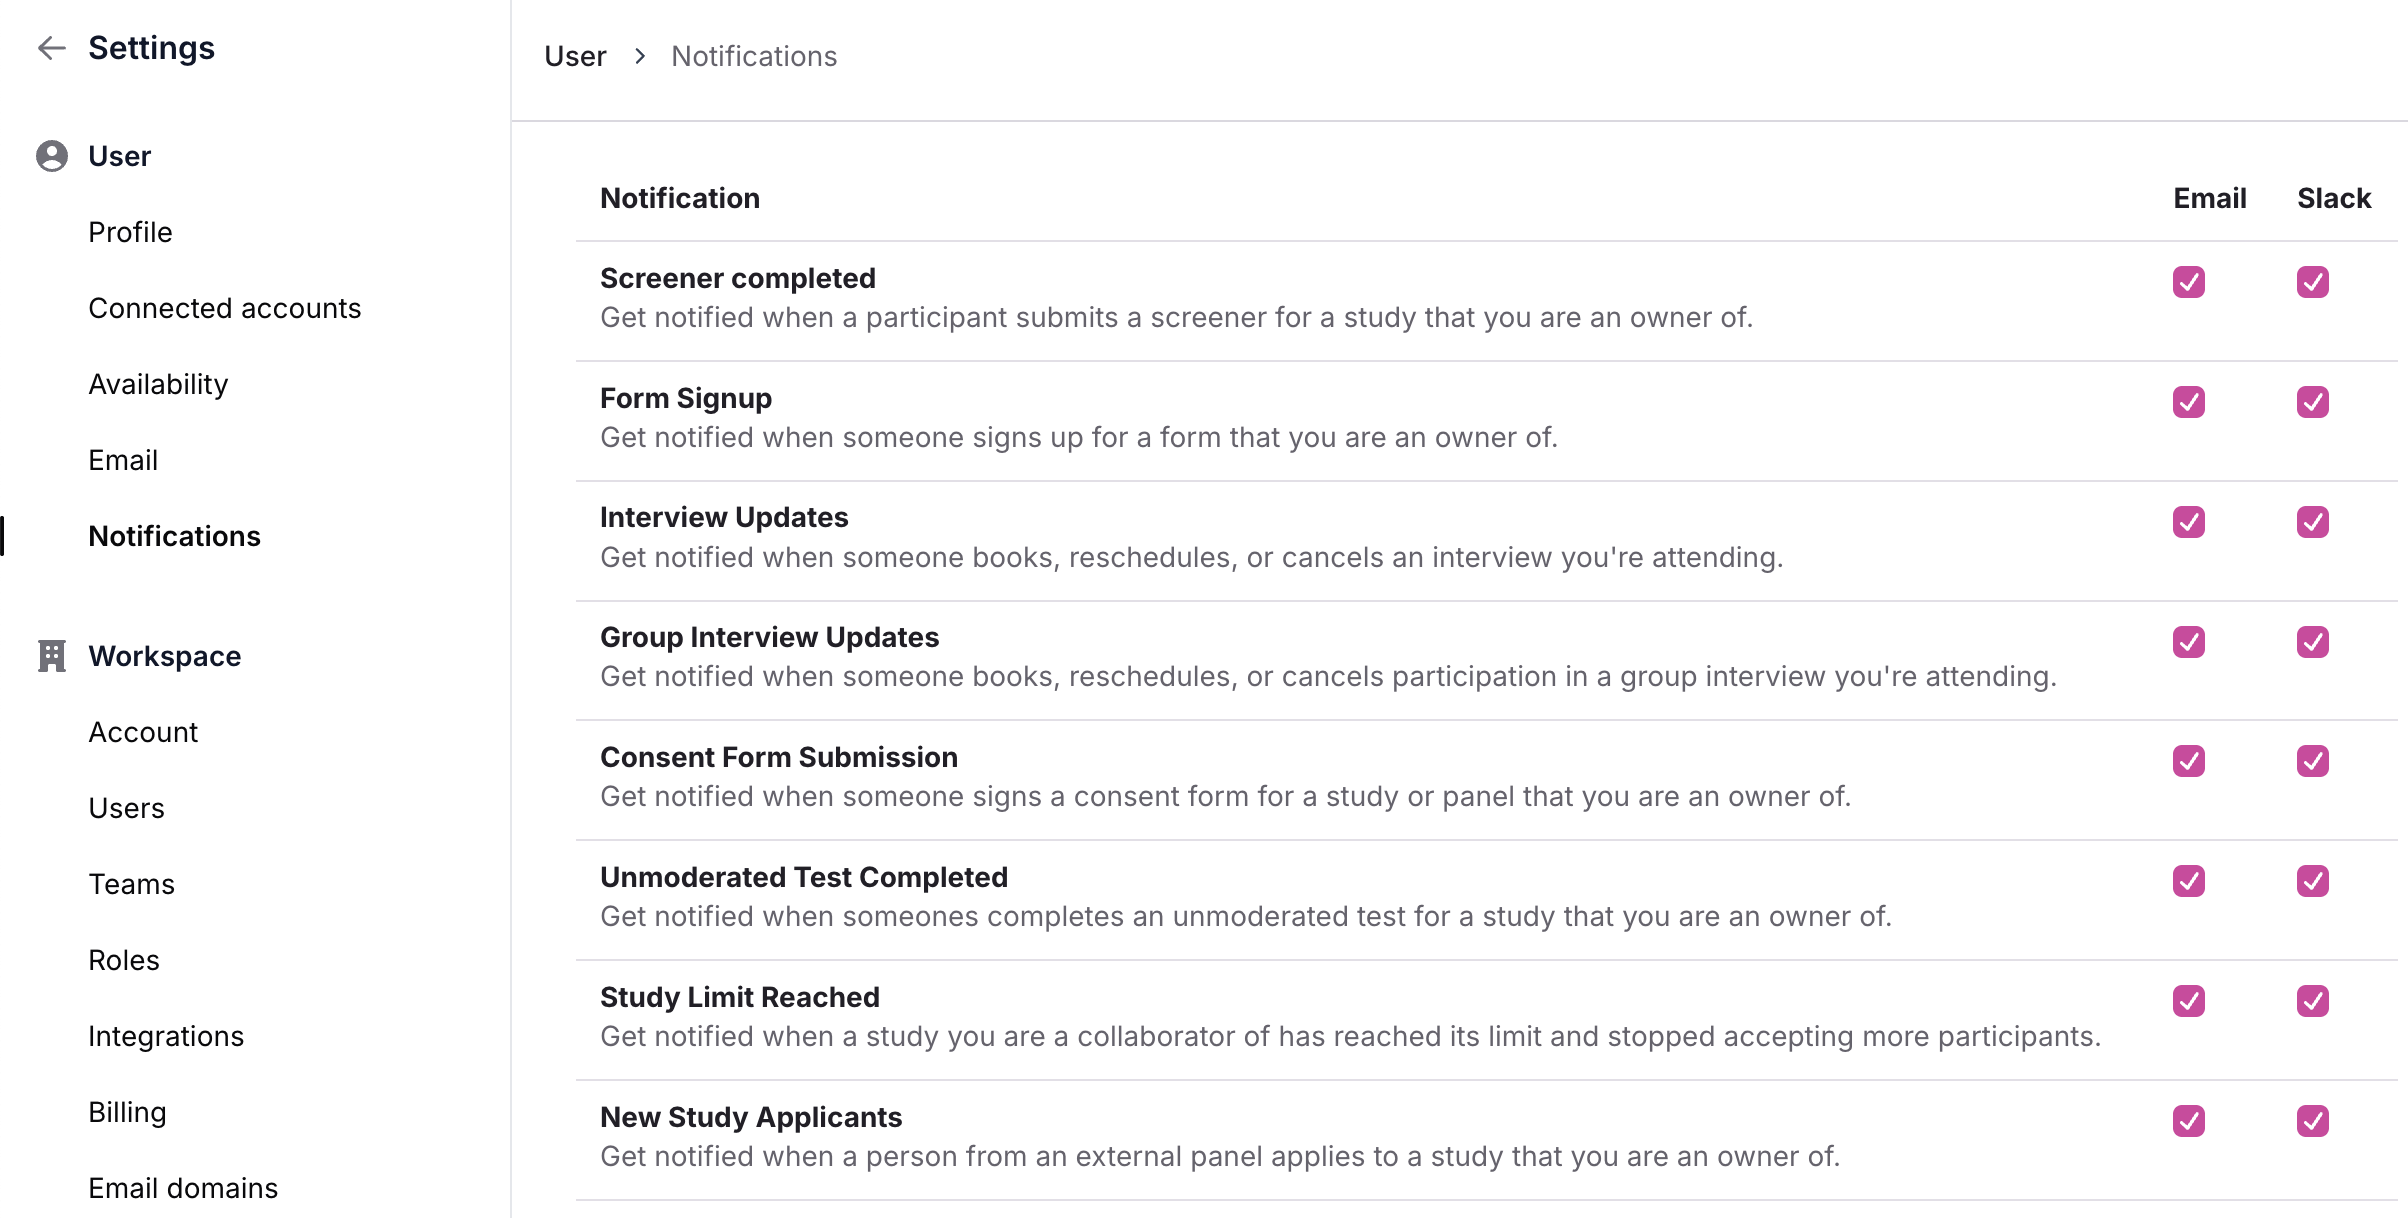This screenshot has width=2408, height=1218.
Task: Open the Profile settings page
Action: click(130, 232)
